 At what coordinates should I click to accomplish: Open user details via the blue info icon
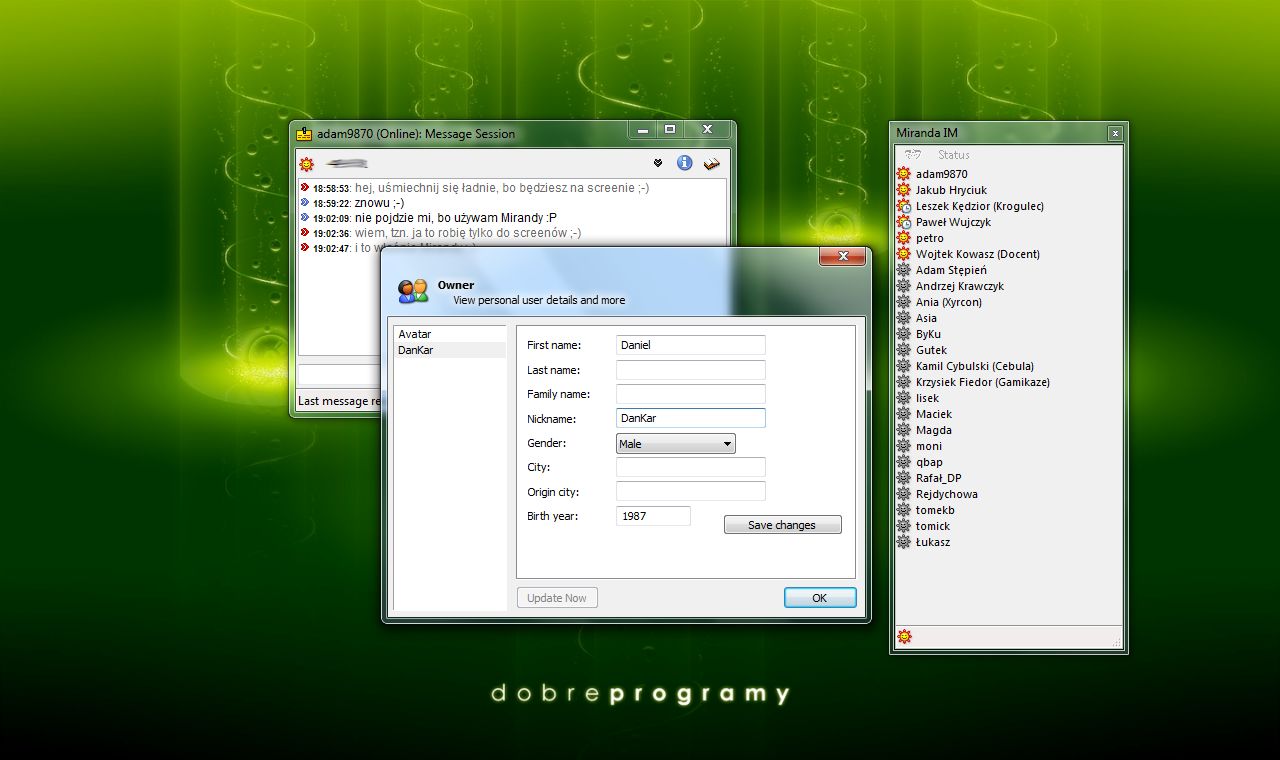pos(685,163)
